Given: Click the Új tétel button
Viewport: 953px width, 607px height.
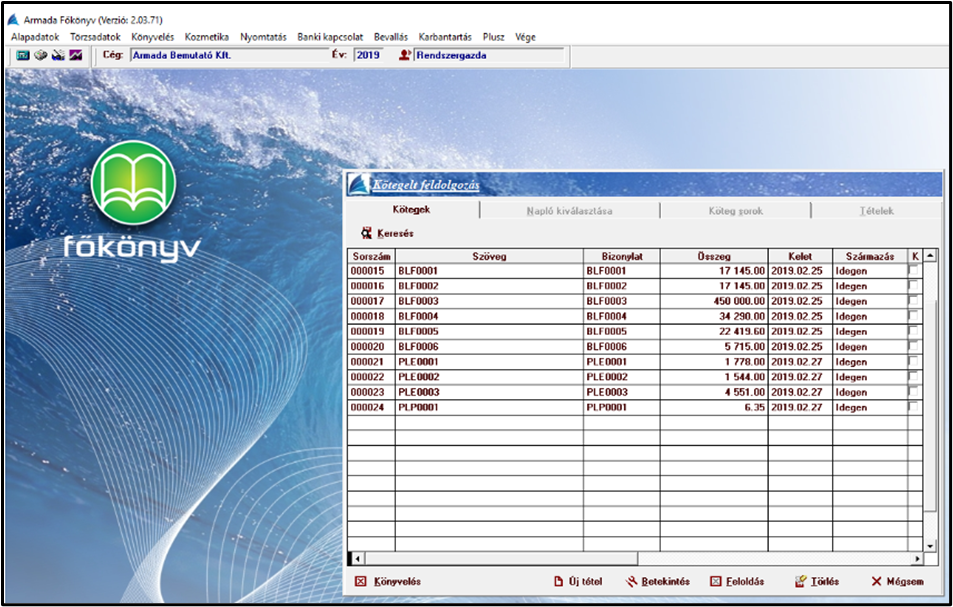Looking at the screenshot, I should pos(578,581).
